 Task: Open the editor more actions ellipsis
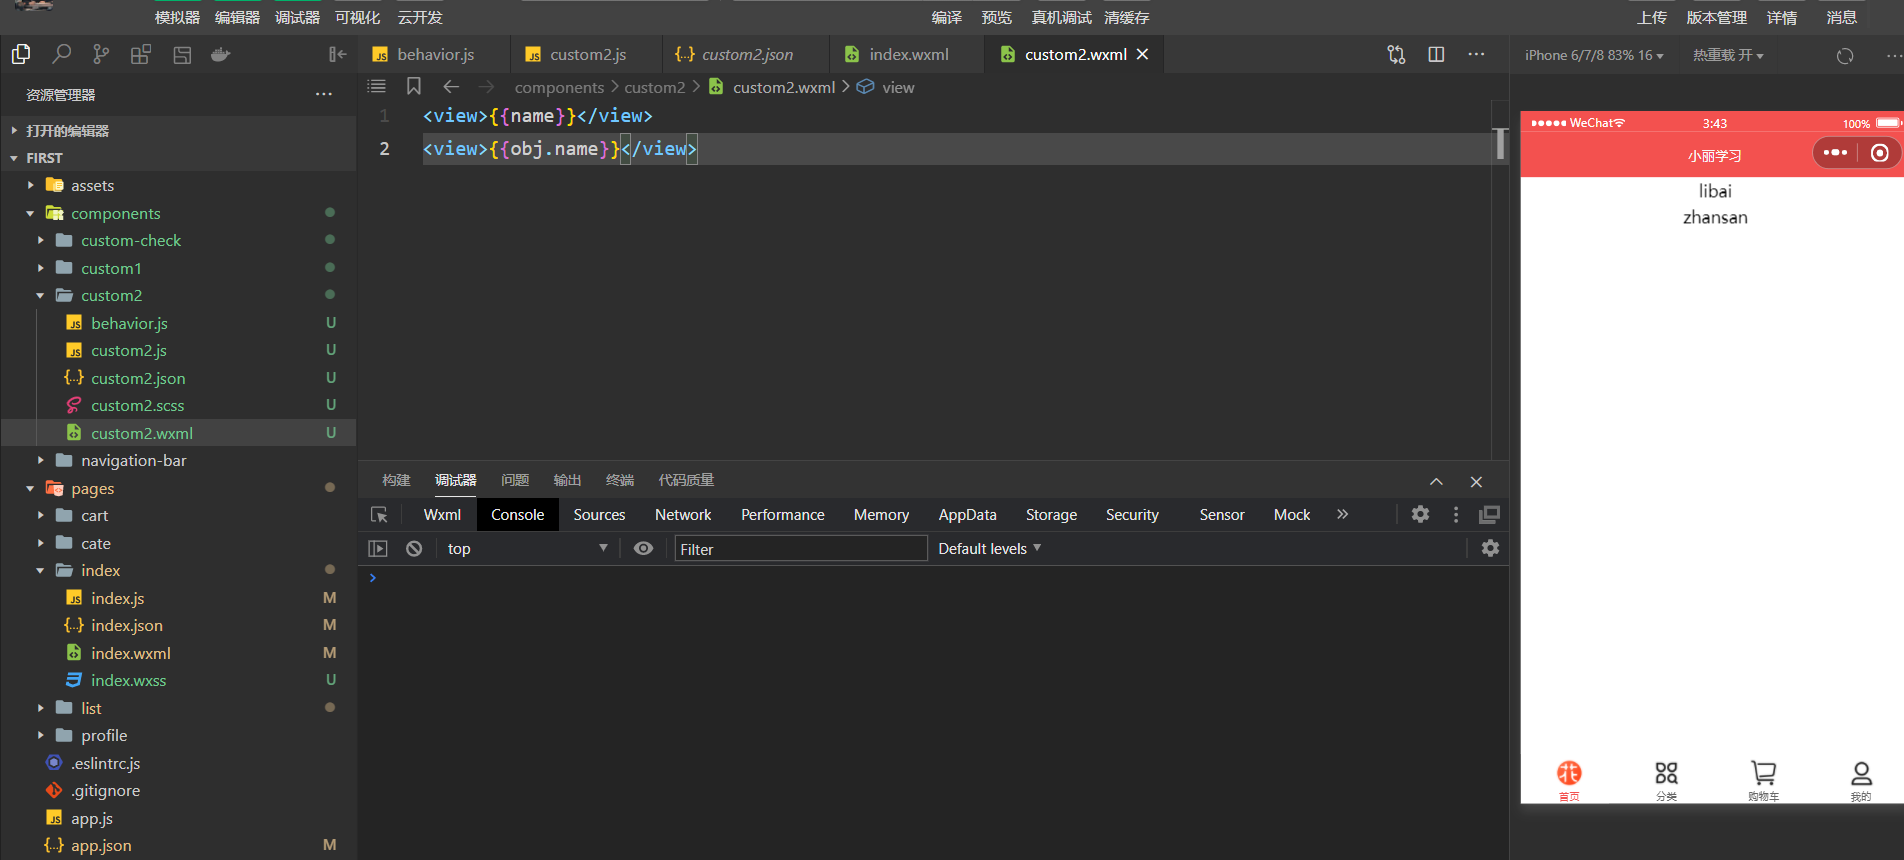pos(1476,54)
